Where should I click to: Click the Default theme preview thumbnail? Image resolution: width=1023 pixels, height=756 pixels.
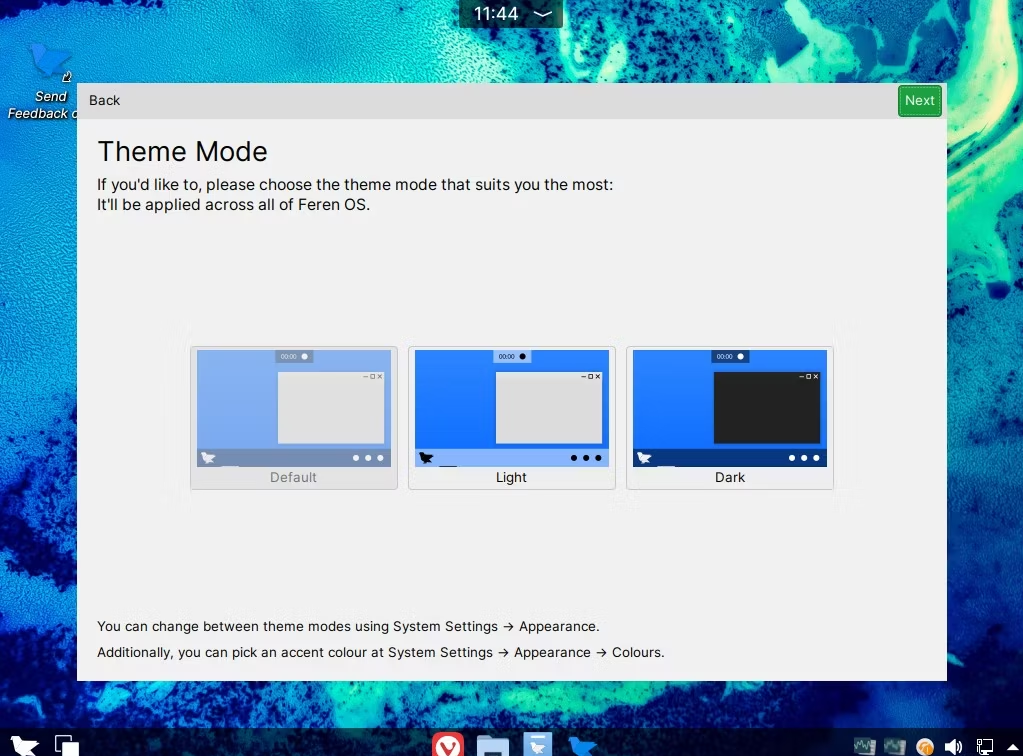point(294,408)
